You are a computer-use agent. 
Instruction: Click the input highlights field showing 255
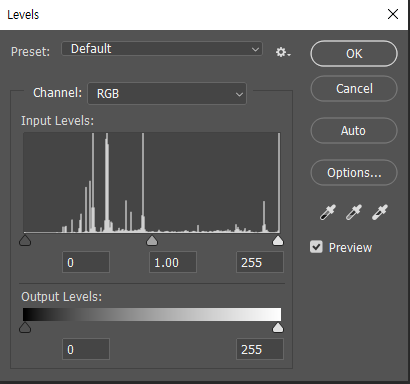pyautogui.click(x=260, y=262)
